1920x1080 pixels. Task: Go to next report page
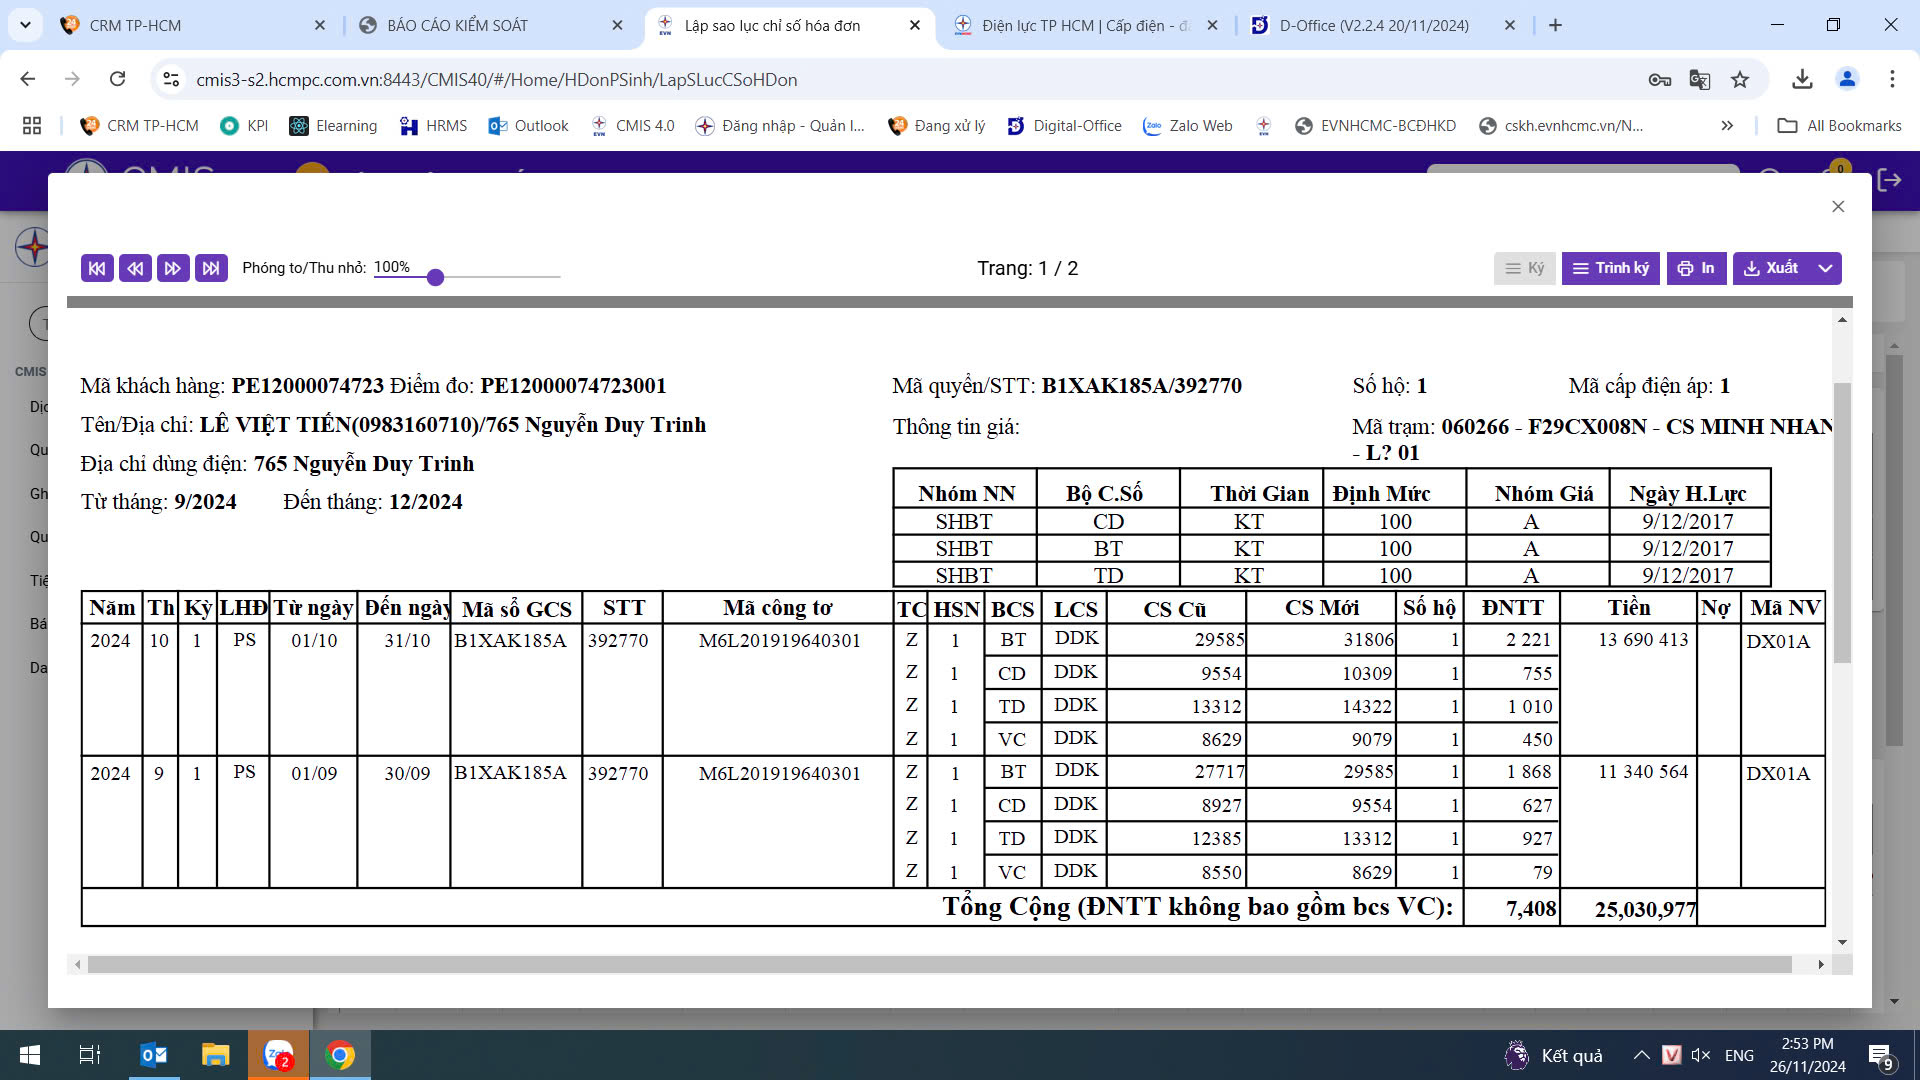[173, 268]
